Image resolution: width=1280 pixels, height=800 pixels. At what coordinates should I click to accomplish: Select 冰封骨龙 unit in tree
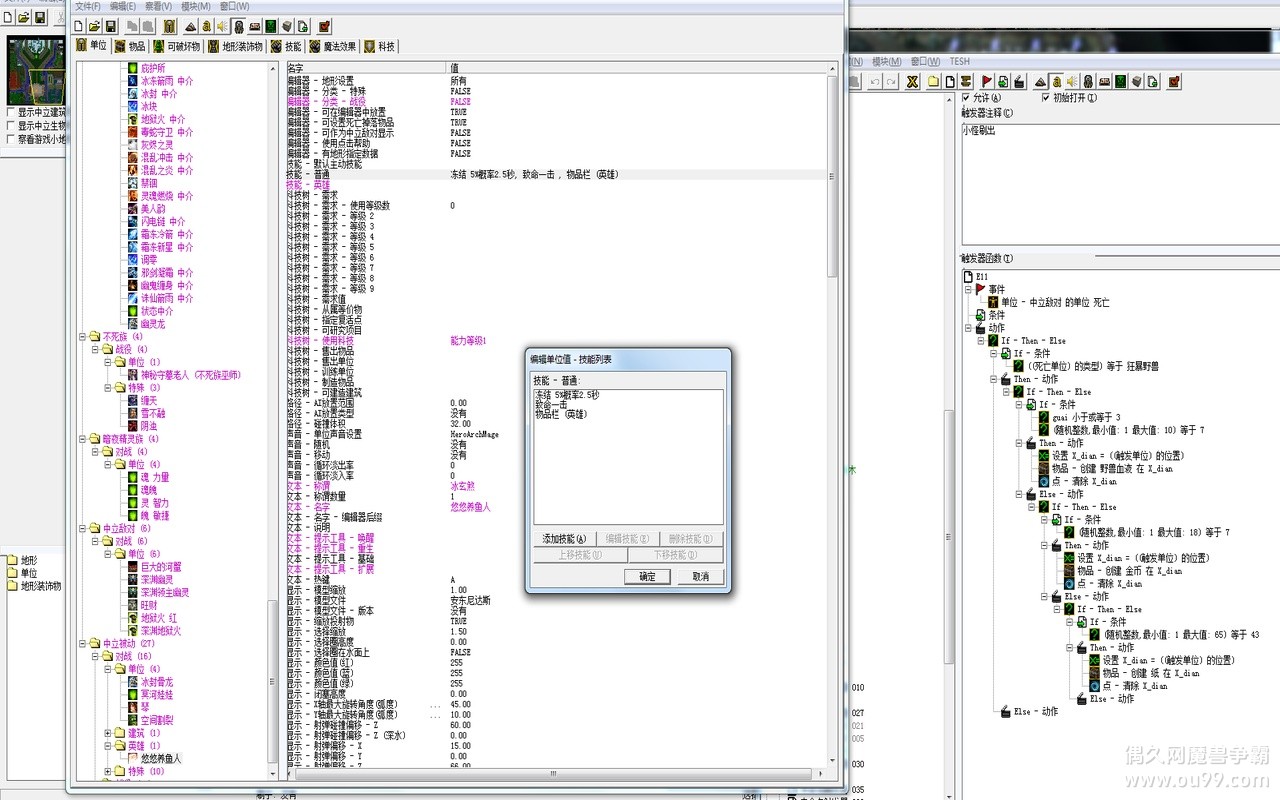pos(158,682)
